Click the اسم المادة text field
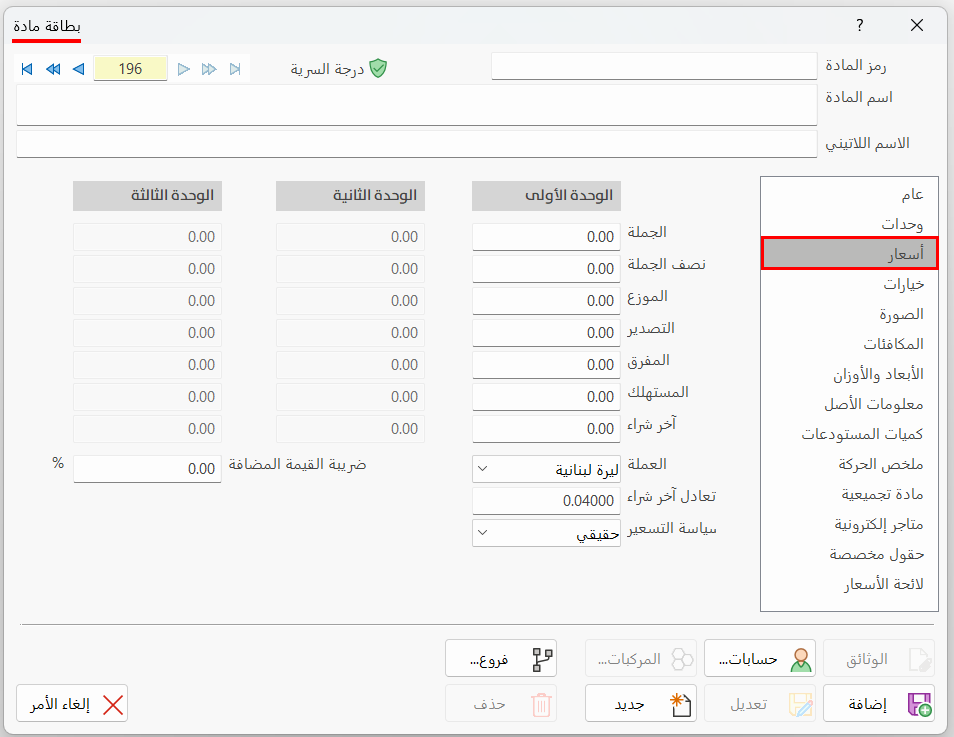Screen dimensions: 954x737 coord(417,105)
